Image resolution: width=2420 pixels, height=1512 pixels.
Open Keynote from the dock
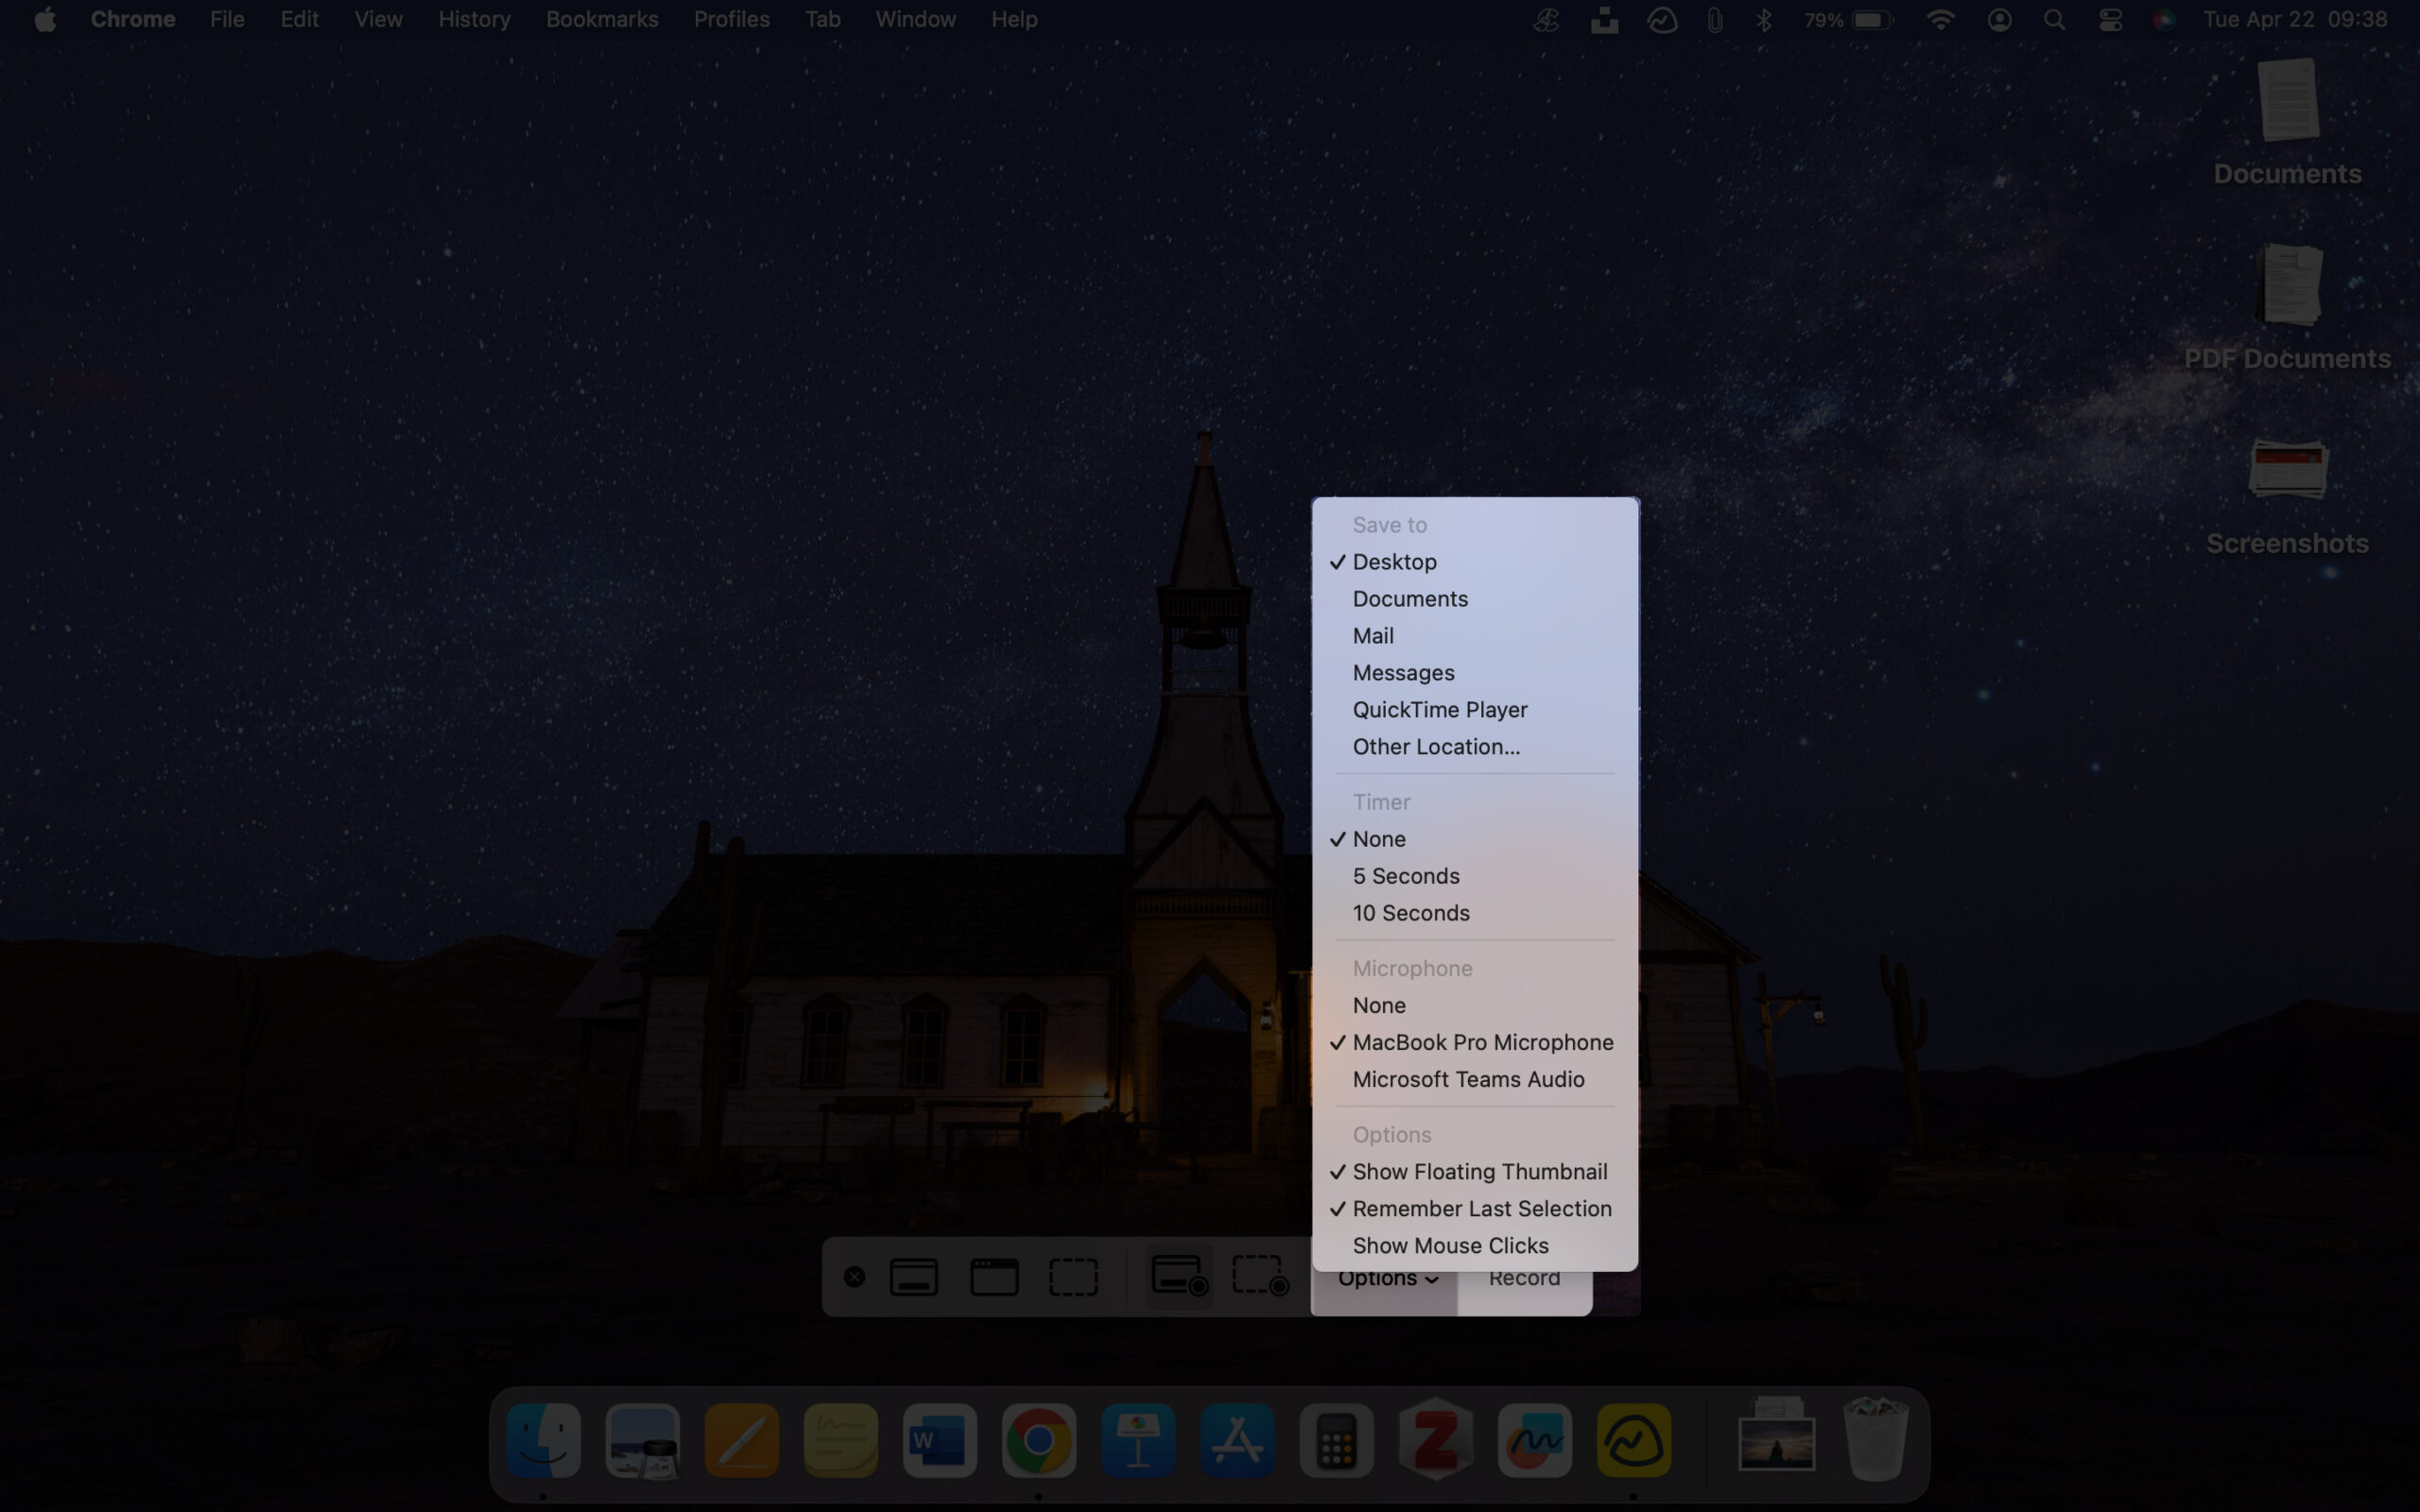pos(1139,1440)
